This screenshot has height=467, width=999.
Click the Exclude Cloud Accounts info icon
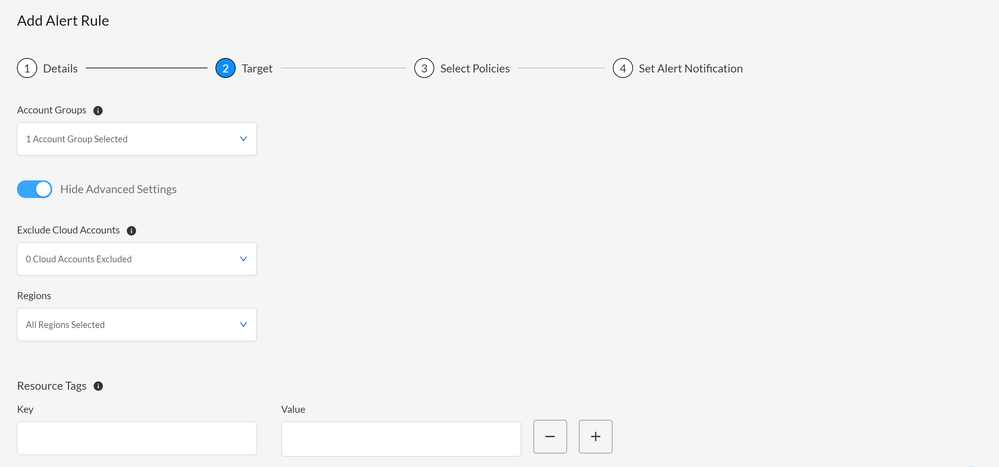(132, 230)
